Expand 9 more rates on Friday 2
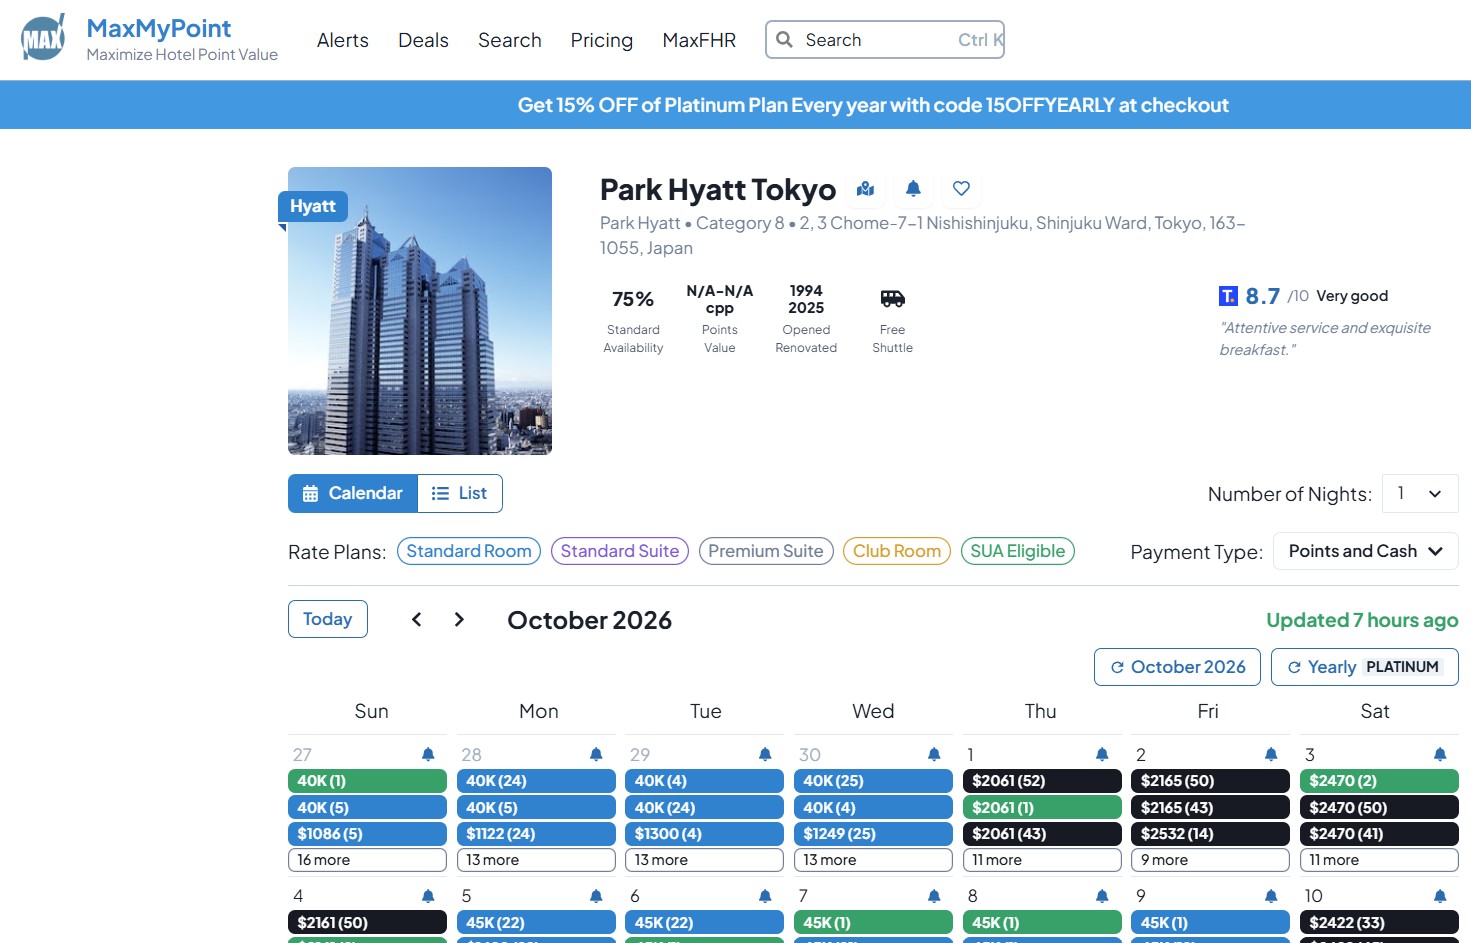Viewport: 1471px width, 943px height. [1210, 860]
